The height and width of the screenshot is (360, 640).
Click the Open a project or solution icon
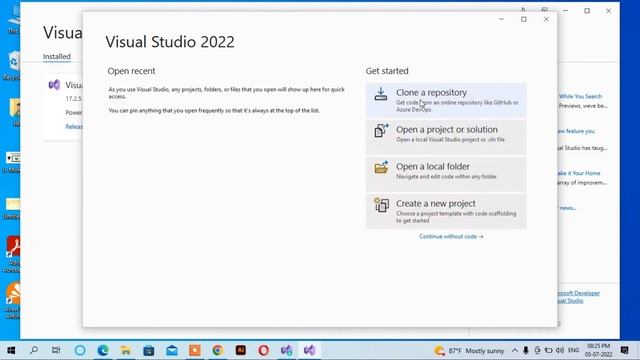[381, 131]
